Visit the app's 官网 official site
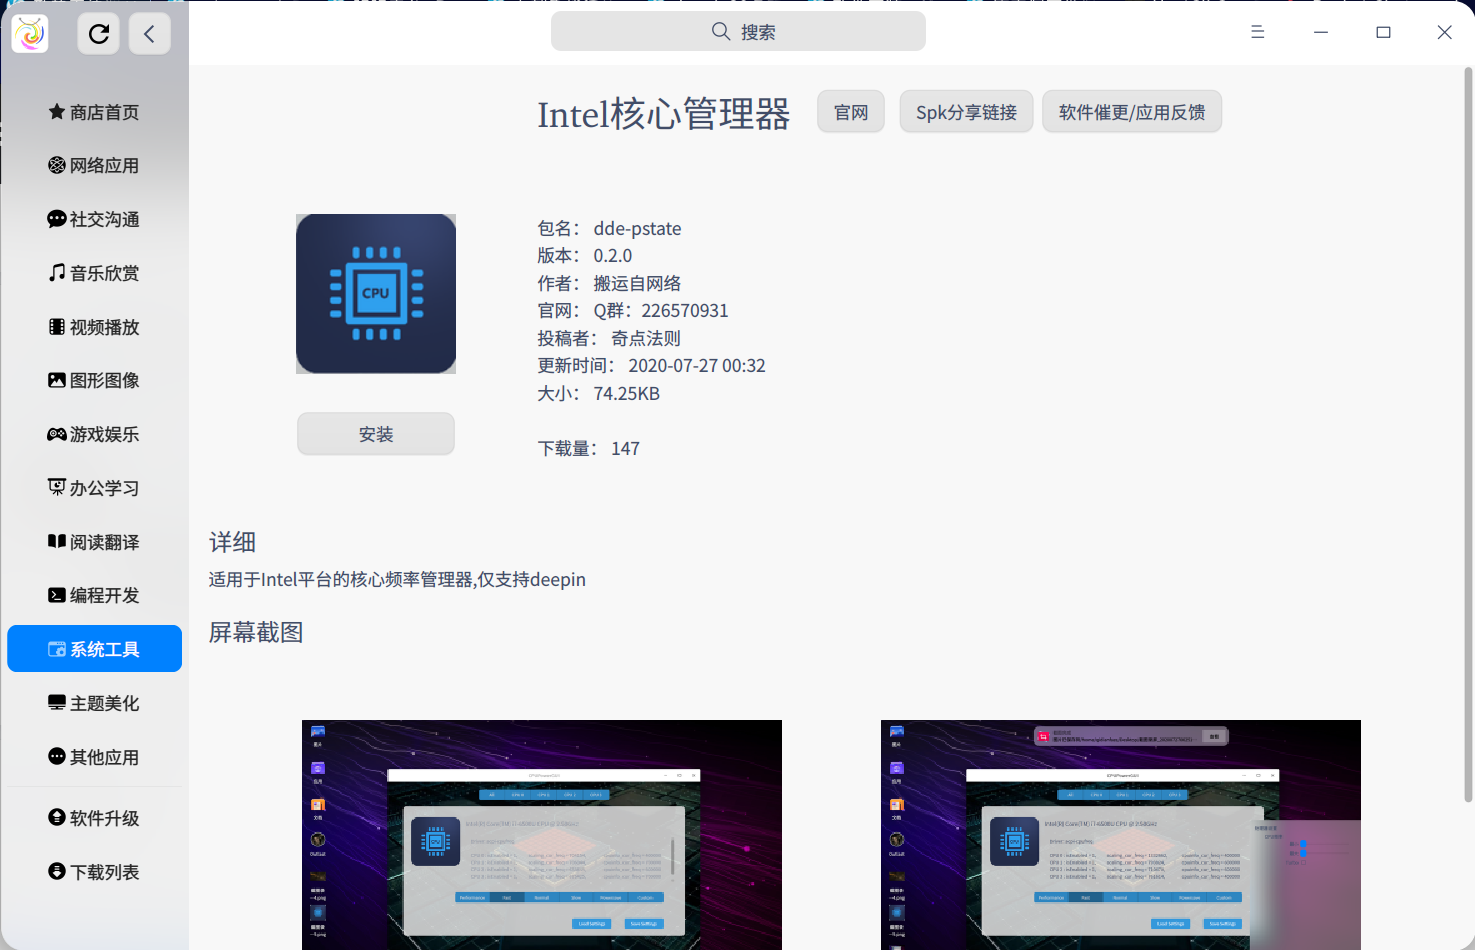This screenshot has height=950, width=1475. click(x=850, y=111)
